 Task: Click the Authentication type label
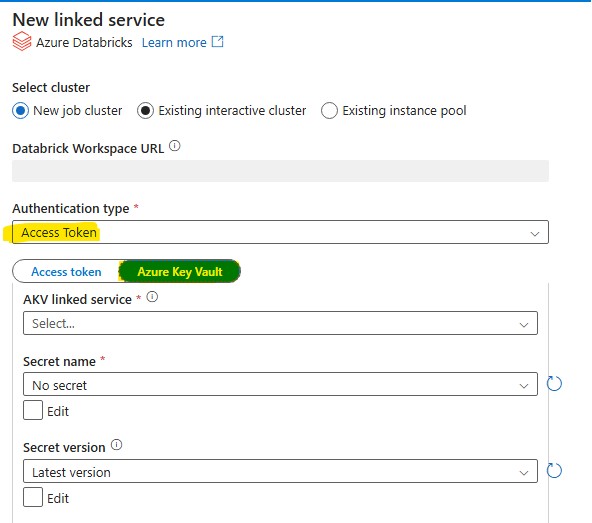pos(71,208)
